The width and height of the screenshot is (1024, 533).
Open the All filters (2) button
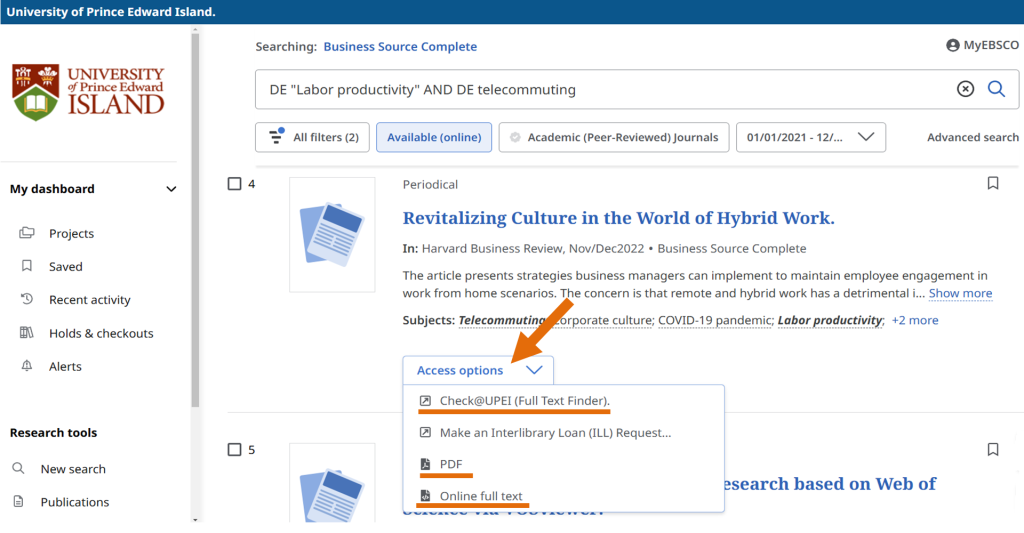pos(312,137)
